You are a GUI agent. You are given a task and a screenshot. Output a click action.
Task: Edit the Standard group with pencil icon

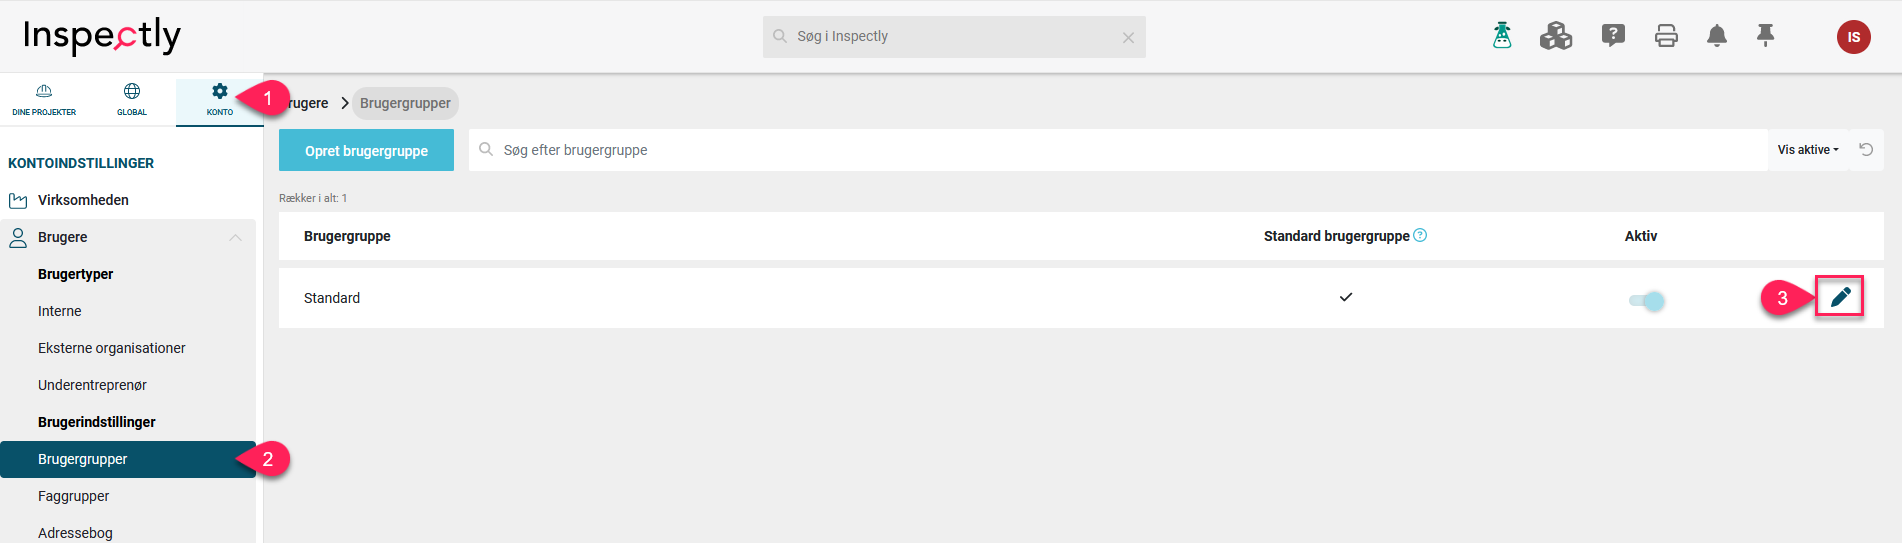coord(1840,297)
